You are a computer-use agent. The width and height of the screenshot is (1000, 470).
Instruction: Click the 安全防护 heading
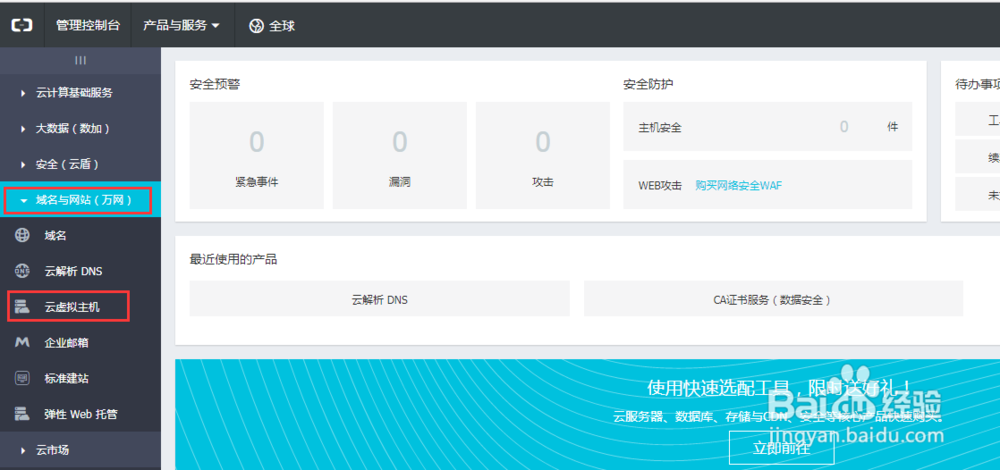(x=649, y=84)
